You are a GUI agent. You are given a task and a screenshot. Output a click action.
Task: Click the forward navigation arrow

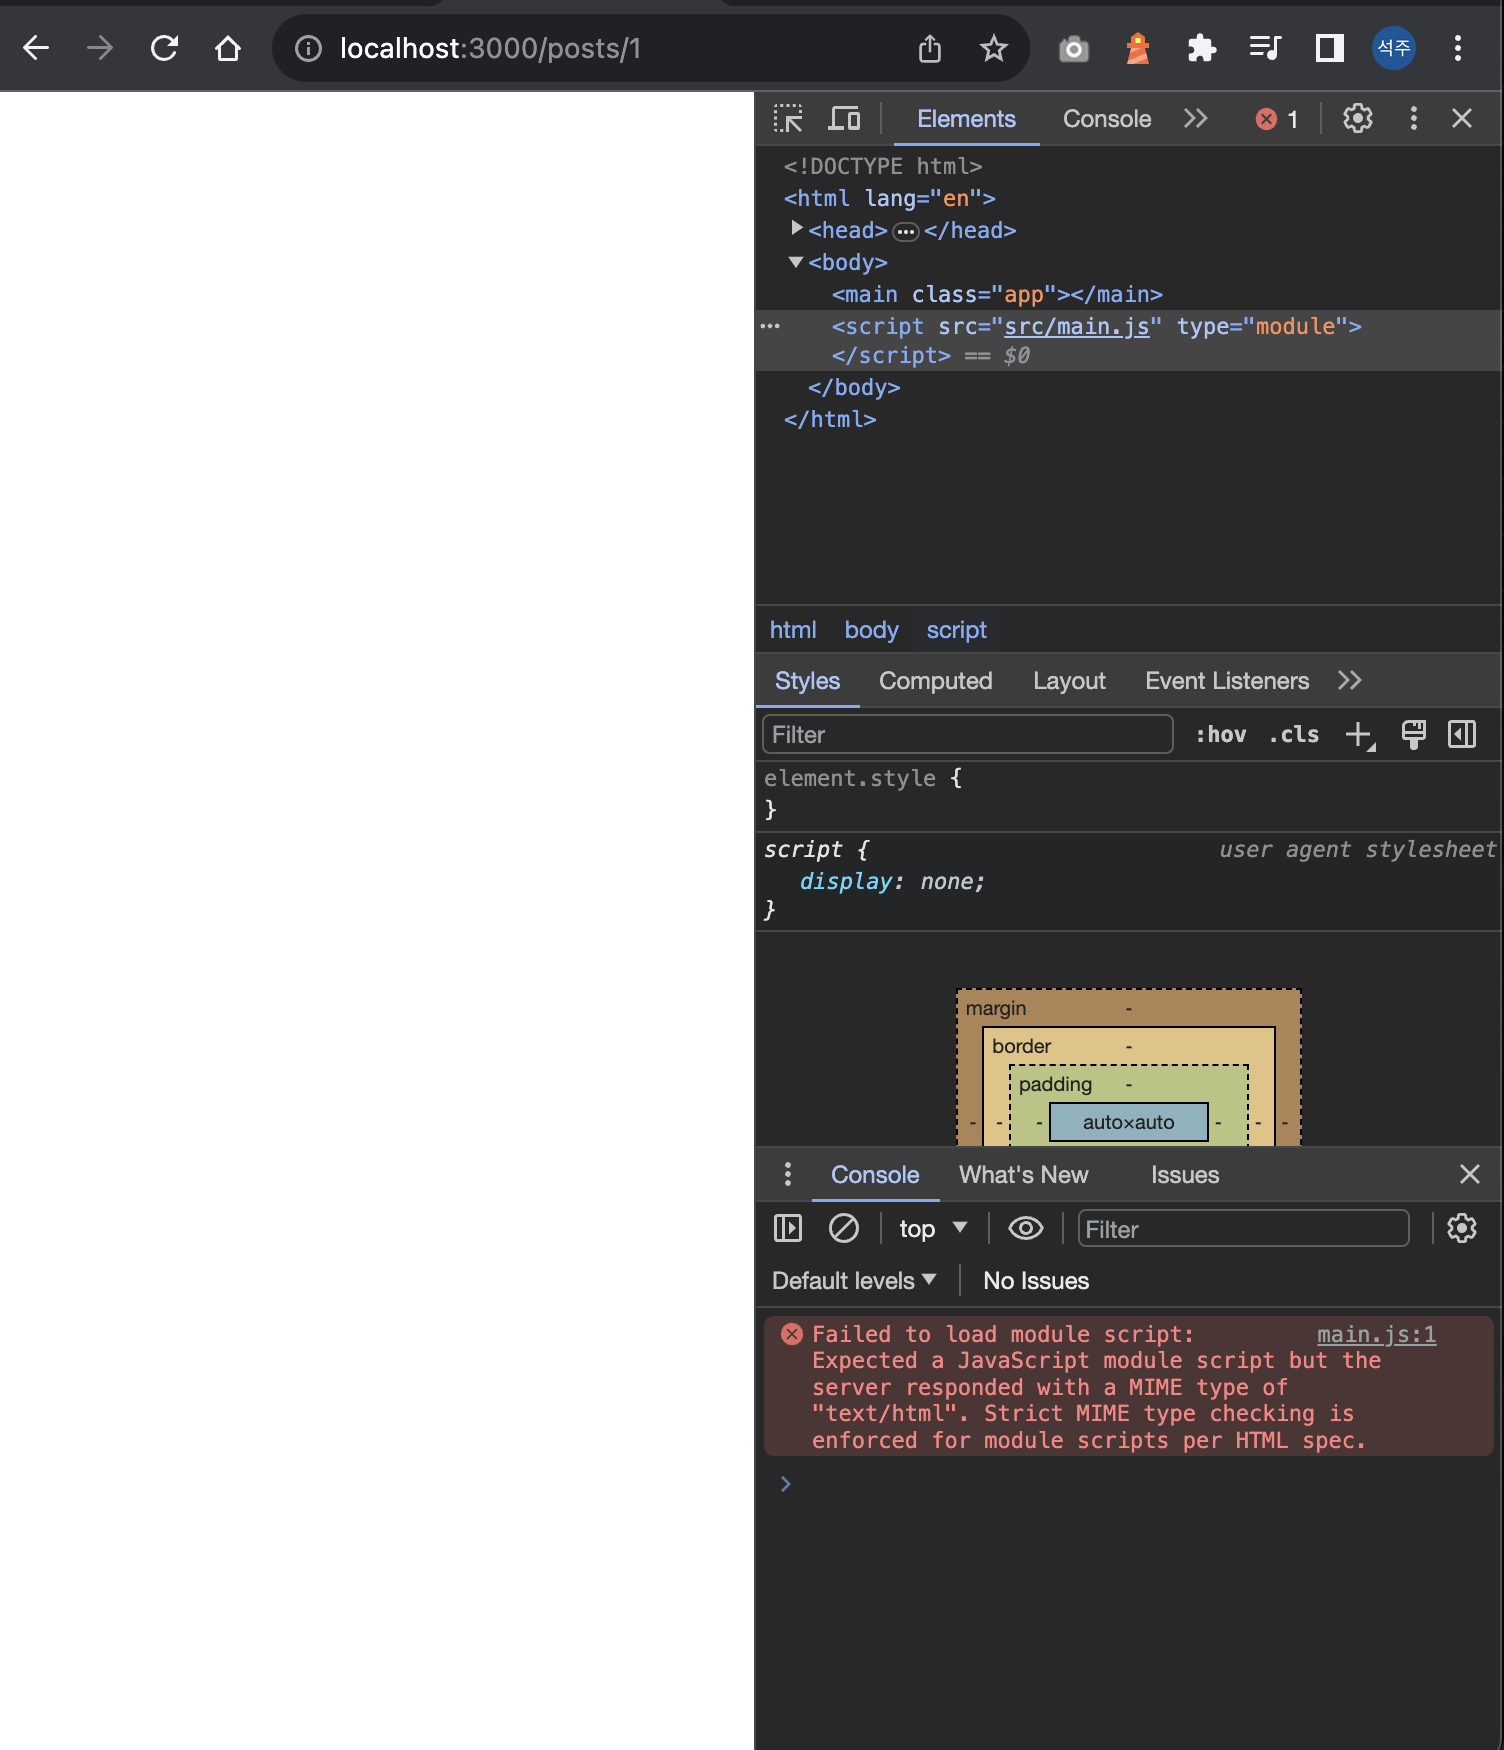100,48
